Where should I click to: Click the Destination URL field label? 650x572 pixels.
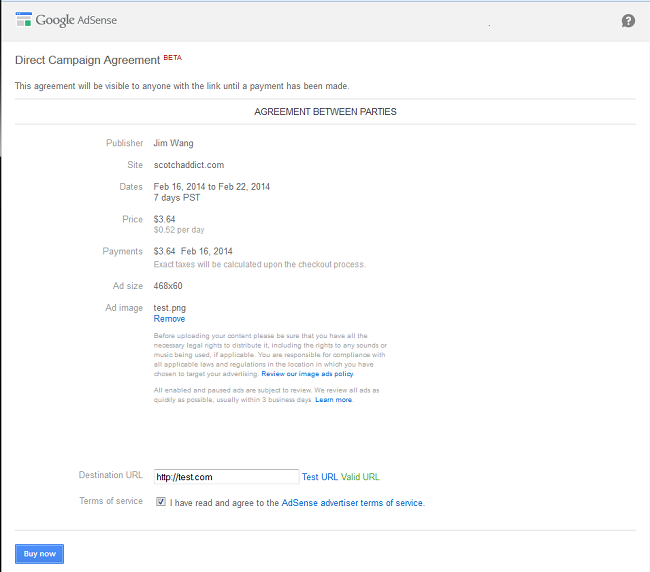click(111, 475)
